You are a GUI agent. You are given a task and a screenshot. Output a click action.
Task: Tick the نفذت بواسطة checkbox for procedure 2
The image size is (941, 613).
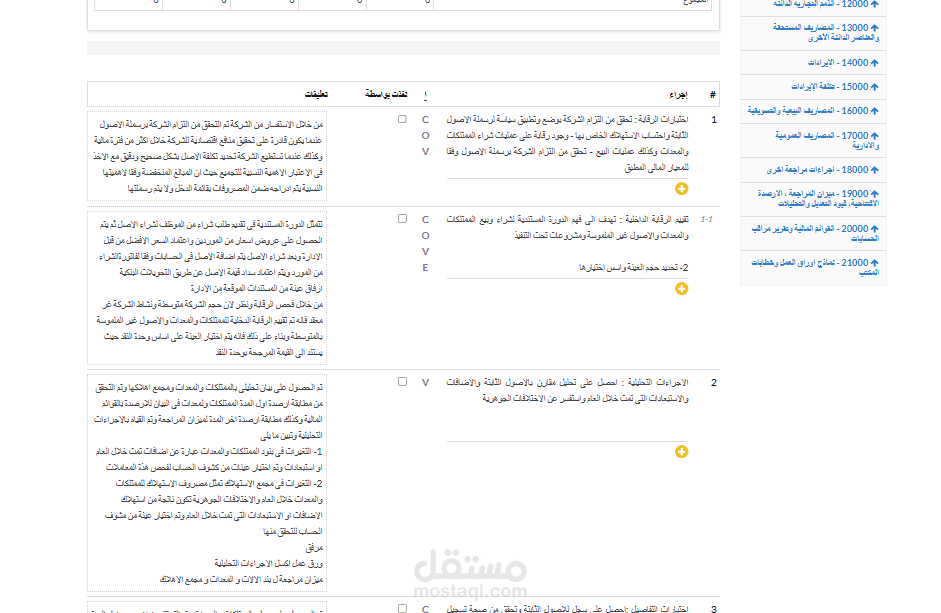402,381
